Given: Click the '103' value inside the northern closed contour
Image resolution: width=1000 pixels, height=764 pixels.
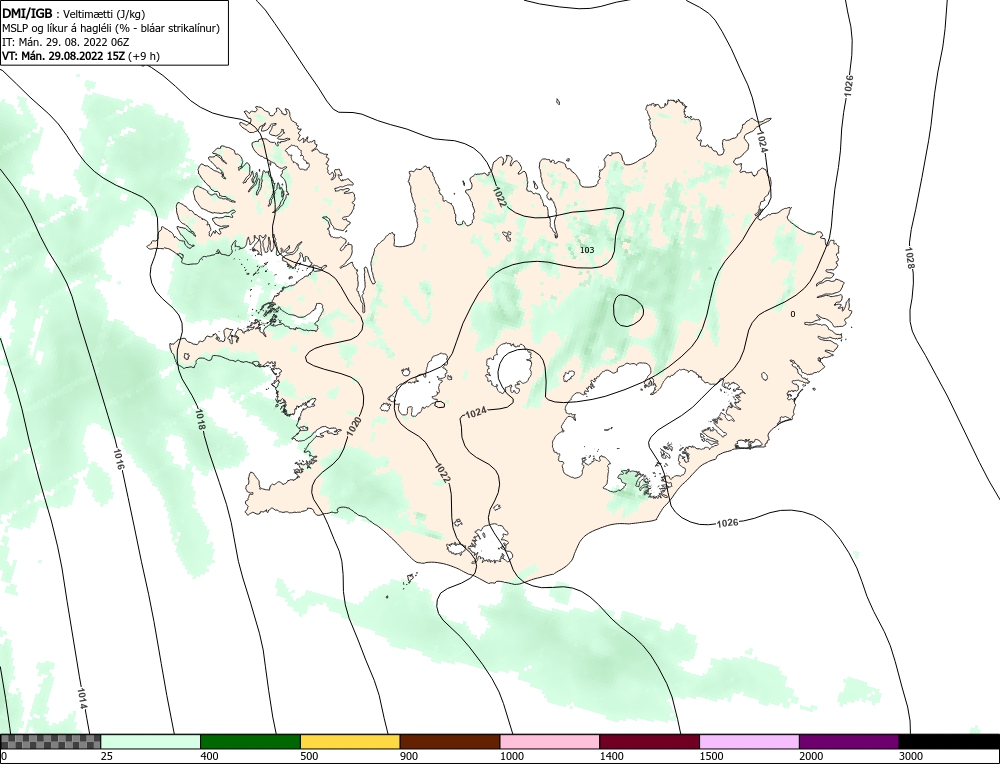Looking at the screenshot, I should (x=587, y=250).
